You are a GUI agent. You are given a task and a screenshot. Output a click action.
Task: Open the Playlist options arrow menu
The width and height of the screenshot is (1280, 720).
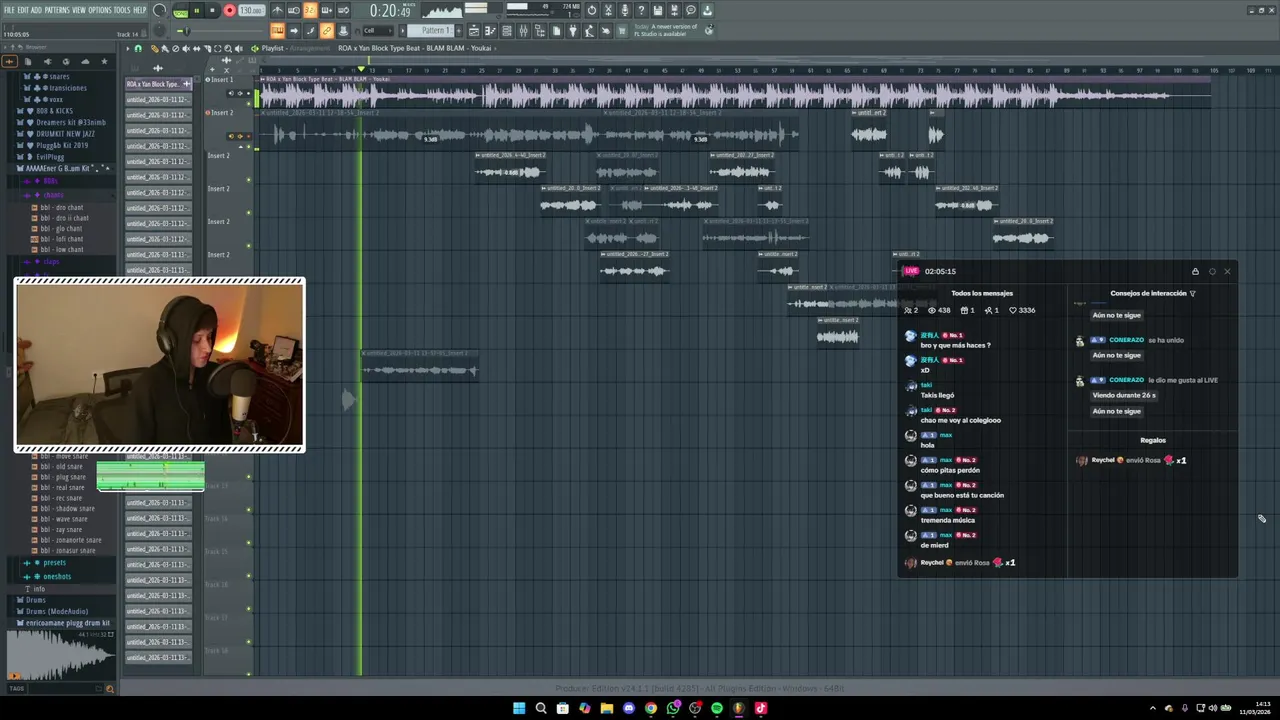click(128, 48)
